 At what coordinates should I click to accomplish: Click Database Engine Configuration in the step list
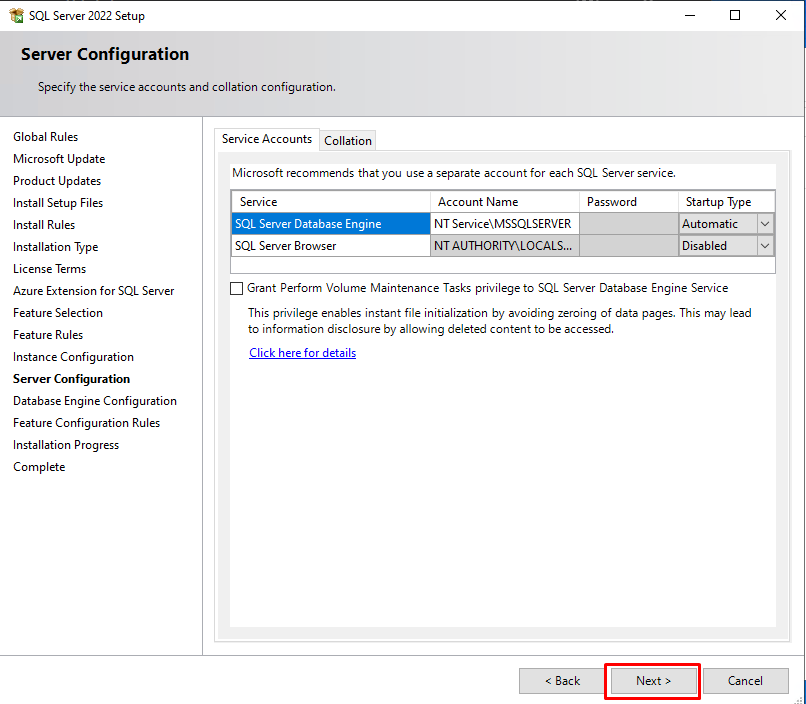click(x=95, y=401)
